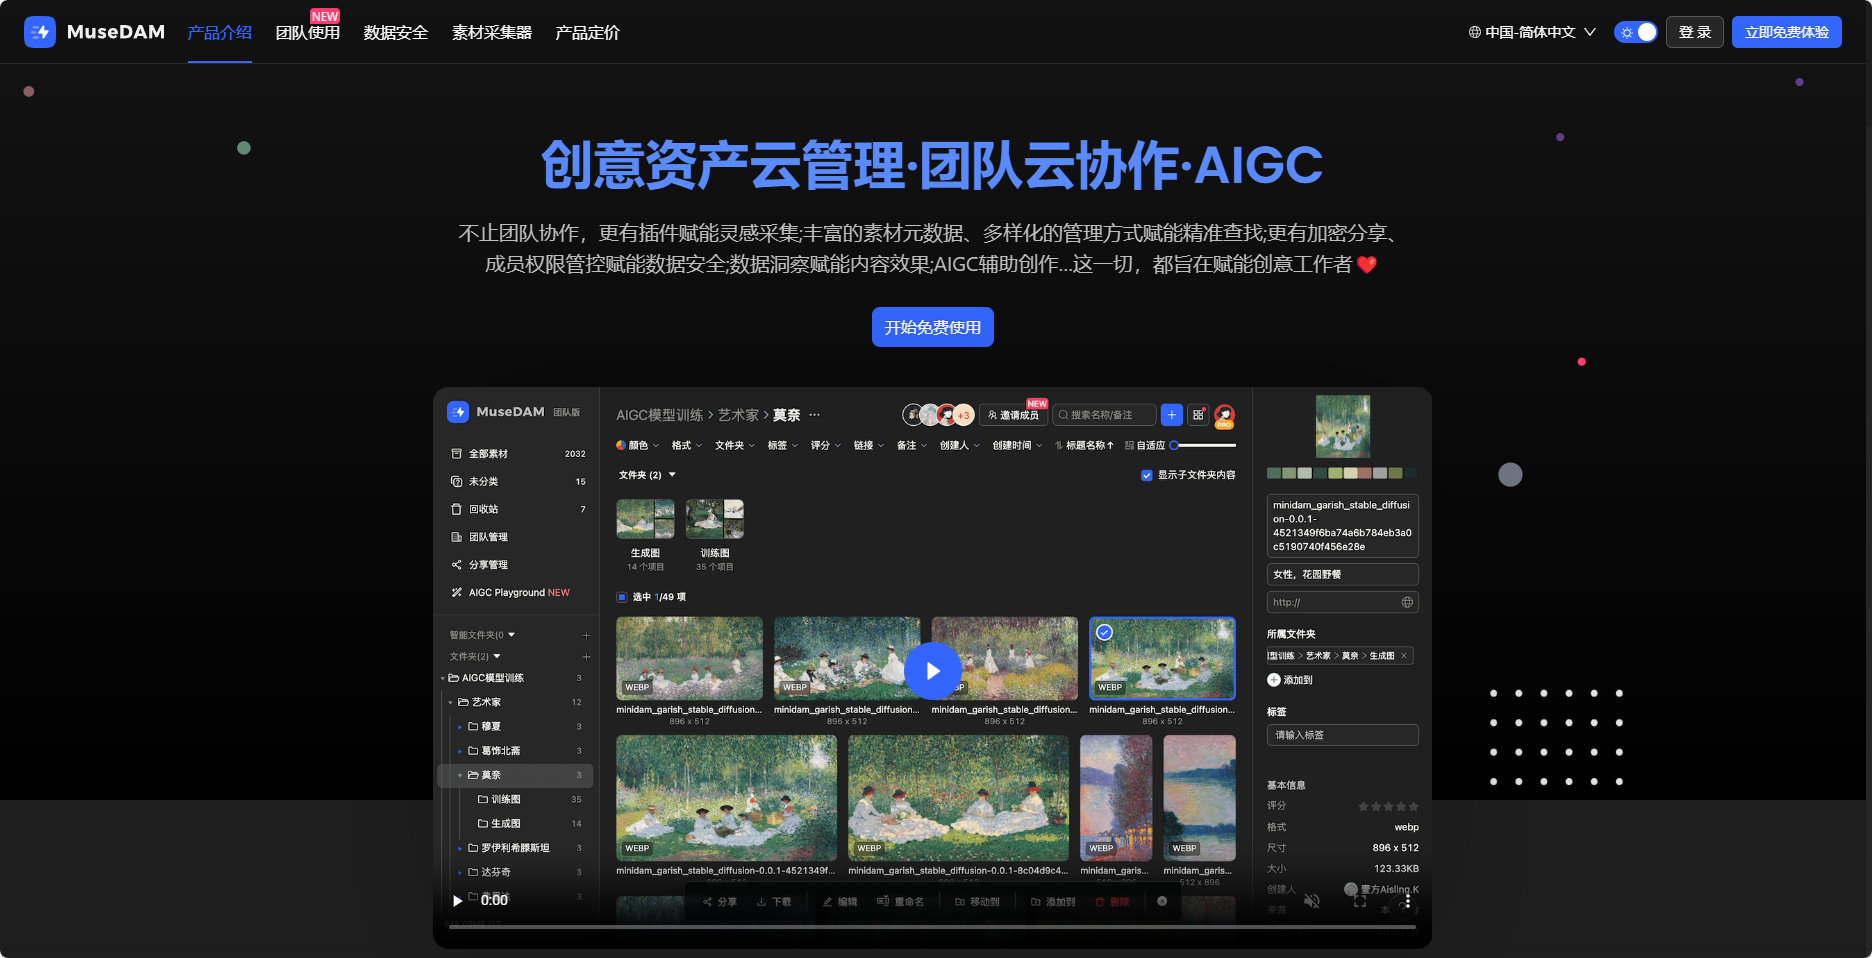Image resolution: width=1872 pixels, height=958 pixels.
Task: Click the +3 member avatars badge
Action: tap(963, 415)
